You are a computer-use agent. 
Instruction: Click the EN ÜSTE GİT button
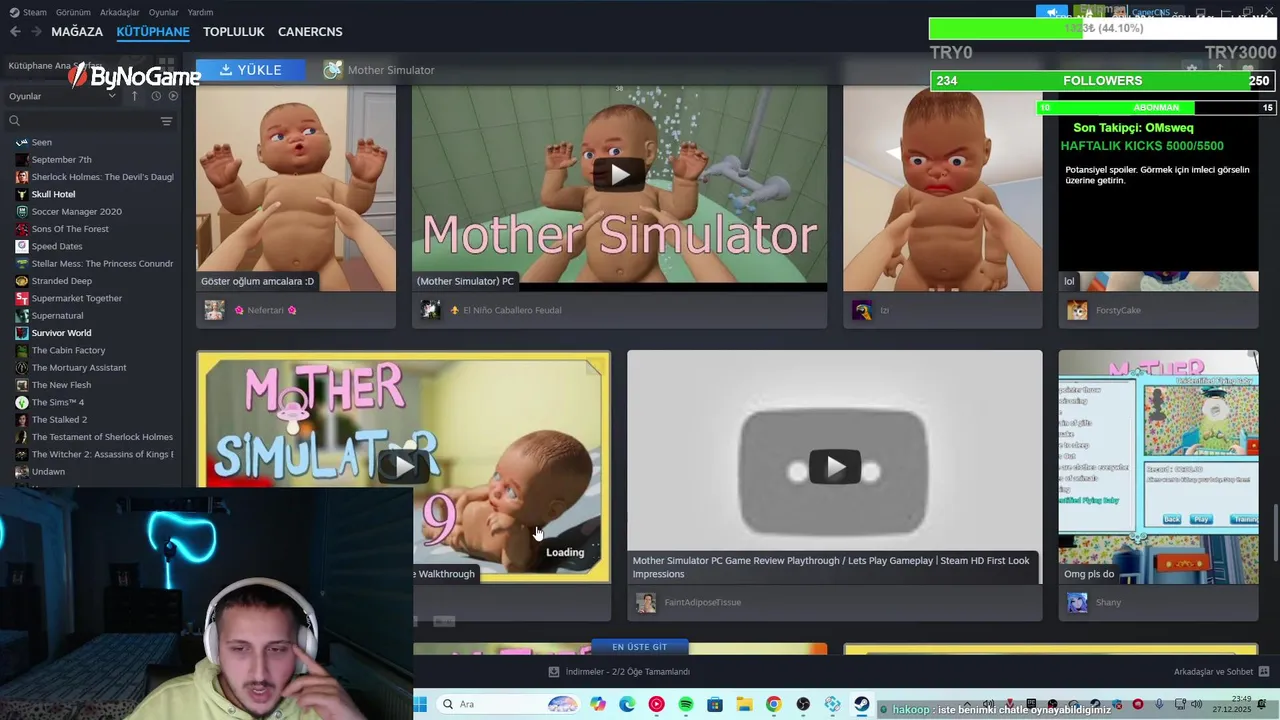coord(640,647)
